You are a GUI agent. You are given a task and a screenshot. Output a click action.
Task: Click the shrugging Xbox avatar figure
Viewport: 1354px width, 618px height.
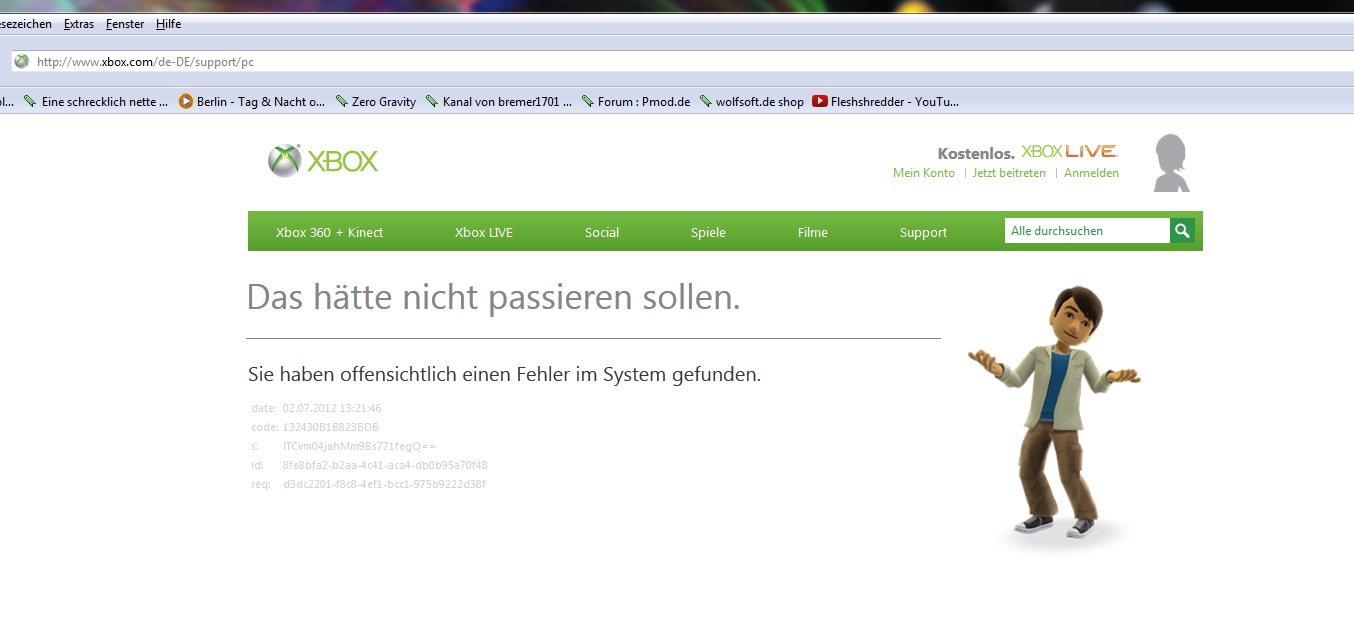(x=1054, y=412)
